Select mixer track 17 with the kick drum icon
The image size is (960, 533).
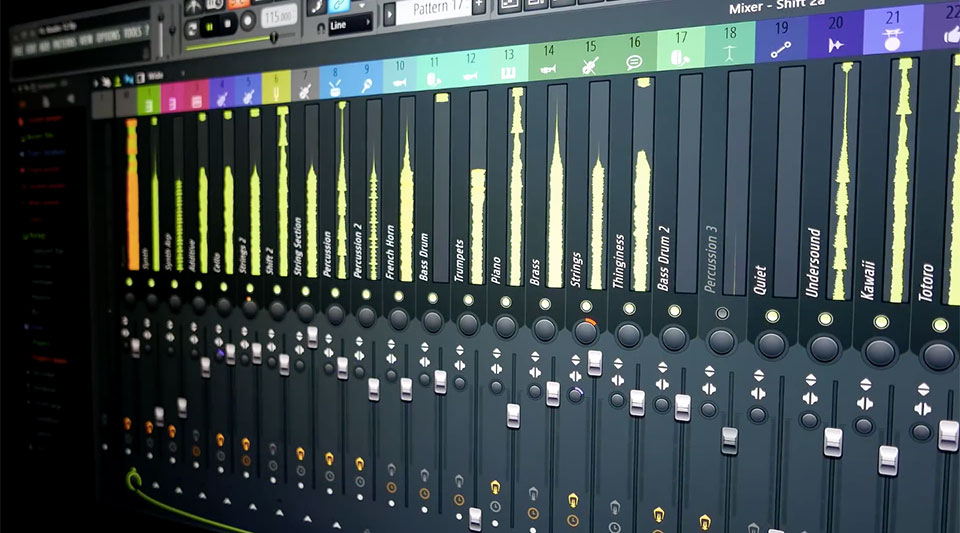click(x=681, y=47)
